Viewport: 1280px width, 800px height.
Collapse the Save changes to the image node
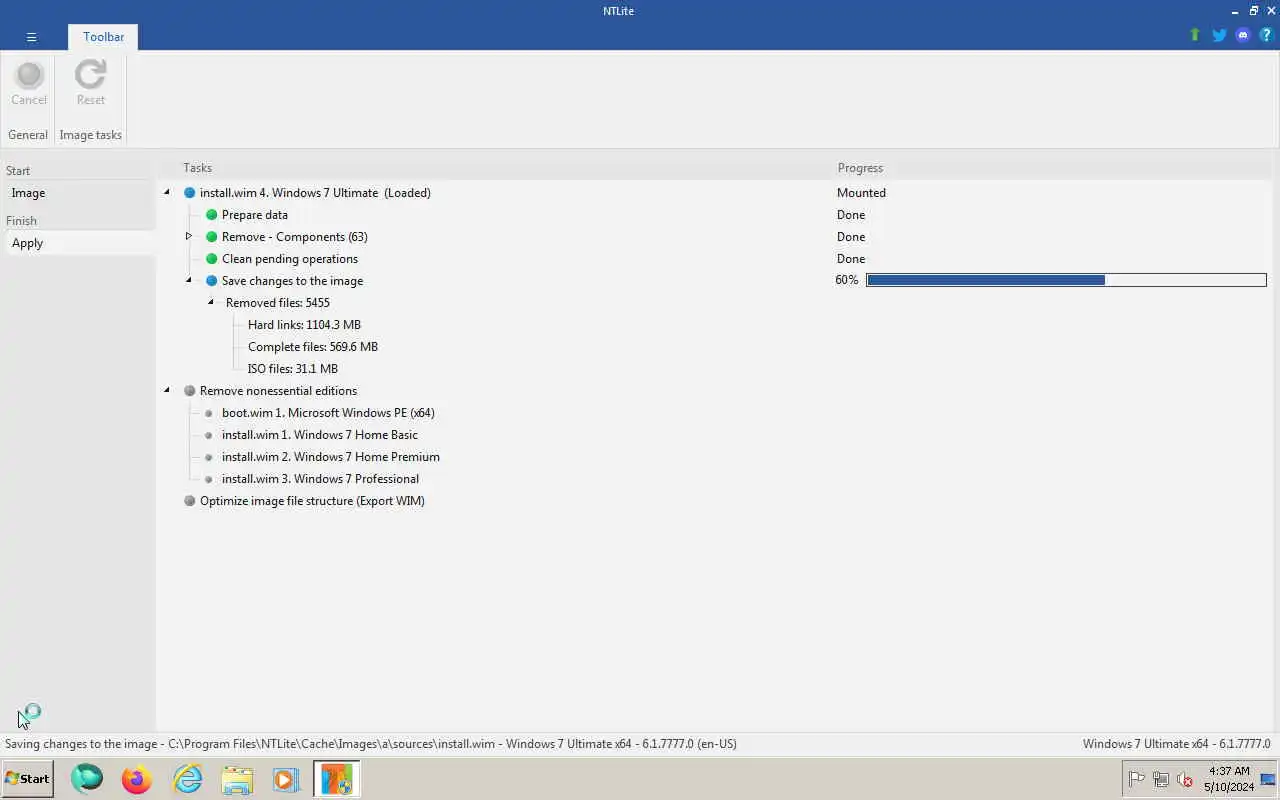pos(188,280)
